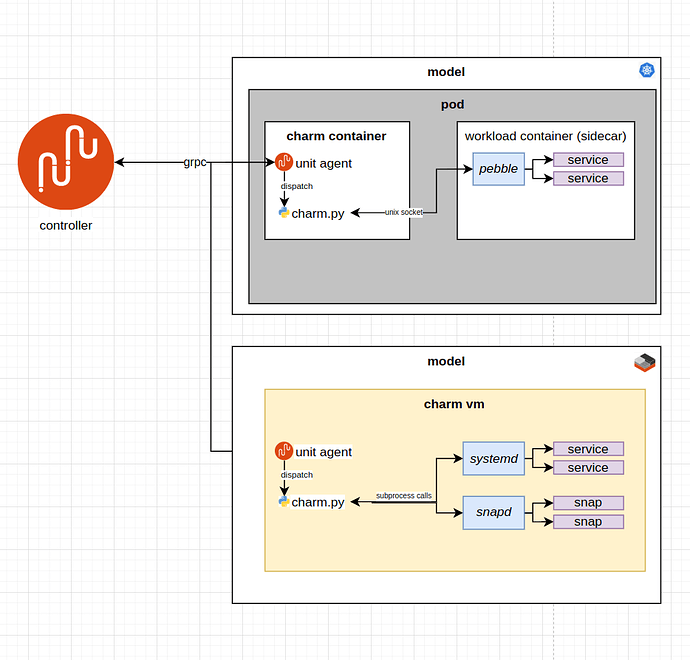The width and height of the screenshot is (690, 660).
Task: Click Python icon beside charm.py in charm vm
Action: [284, 502]
